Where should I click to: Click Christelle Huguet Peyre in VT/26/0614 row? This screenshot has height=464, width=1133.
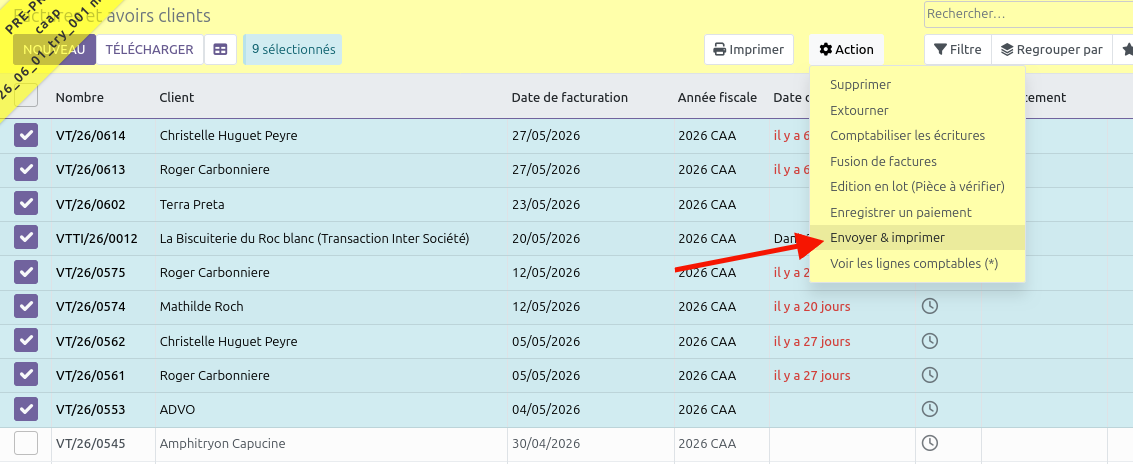coord(228,135)
